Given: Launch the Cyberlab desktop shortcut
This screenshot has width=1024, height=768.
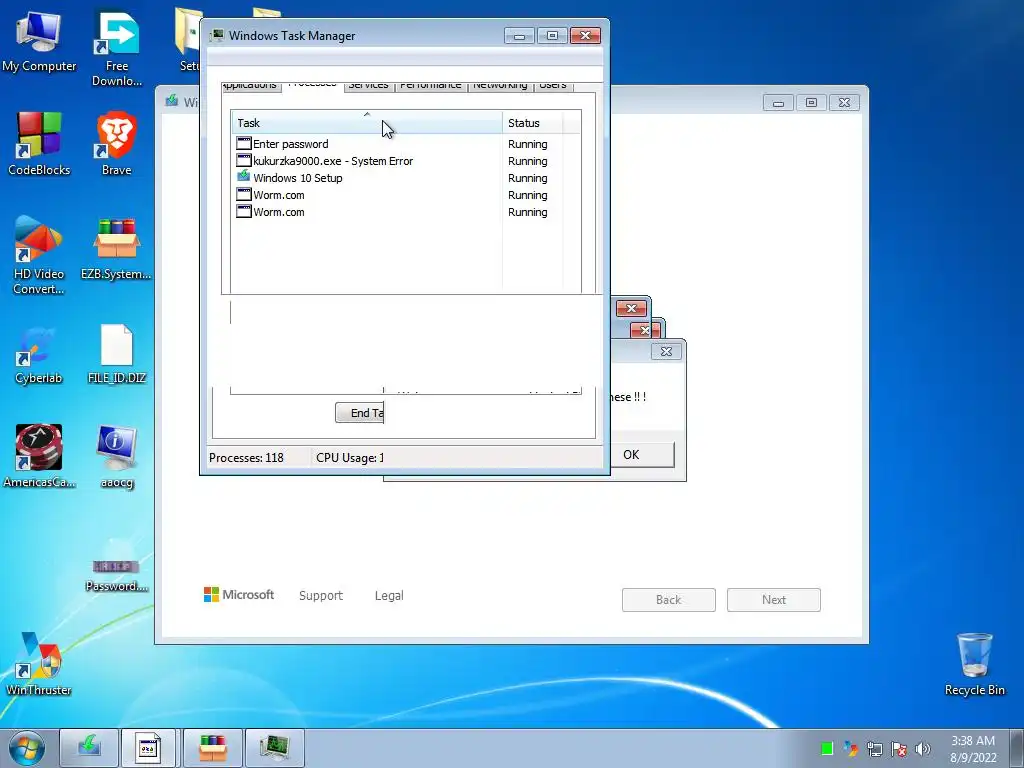Looking at the screenshot, I should tap(39, 355).
